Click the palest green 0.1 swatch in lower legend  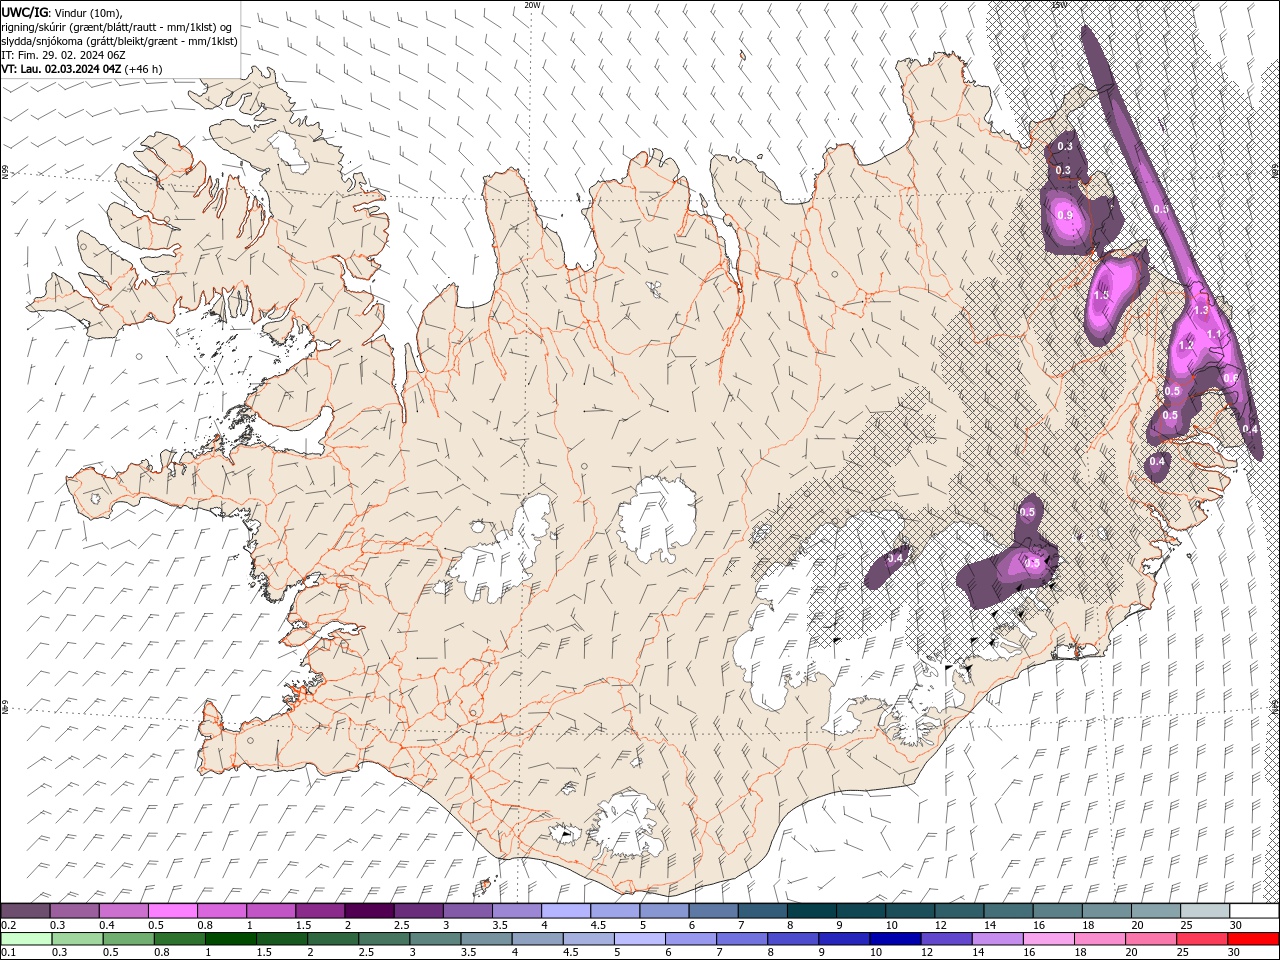26,939
